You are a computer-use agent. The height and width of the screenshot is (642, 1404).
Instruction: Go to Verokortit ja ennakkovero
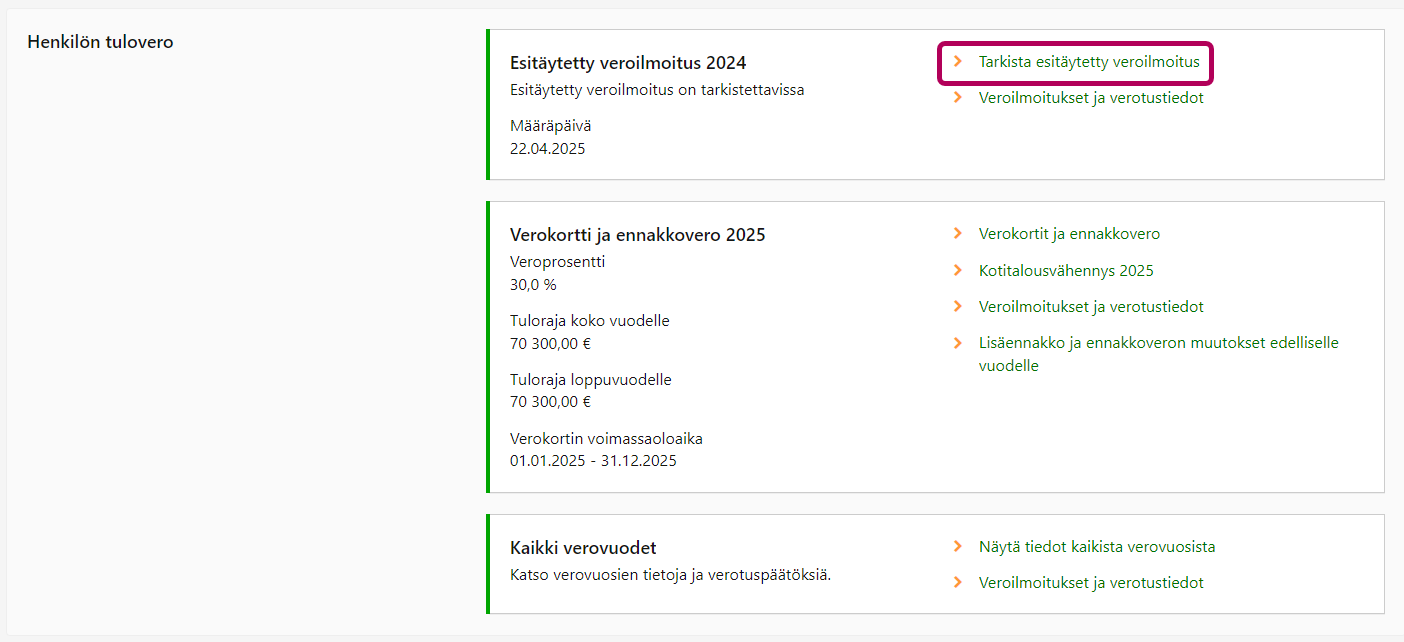point(1069,234)
